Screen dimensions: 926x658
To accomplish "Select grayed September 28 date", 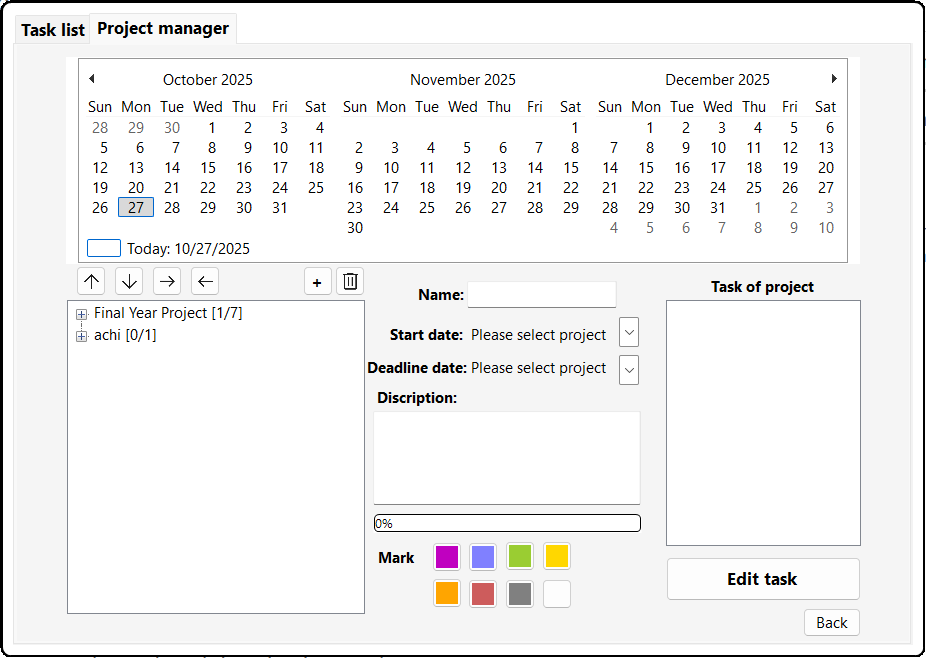I will 100,128.
